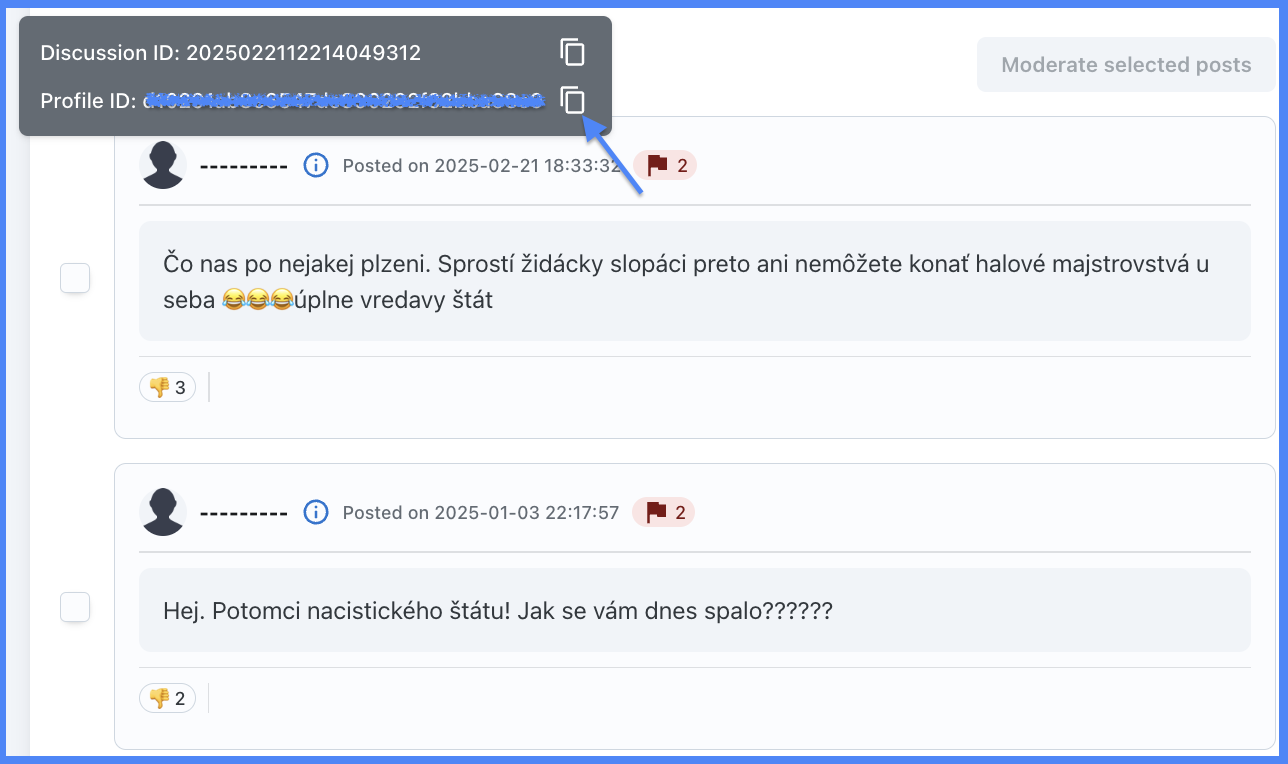The width and height of the screenshot is (1288, 764).
Task: Click the post text starting 'Čo nas po nejakej plzeni'
Action: click(686, 281)
